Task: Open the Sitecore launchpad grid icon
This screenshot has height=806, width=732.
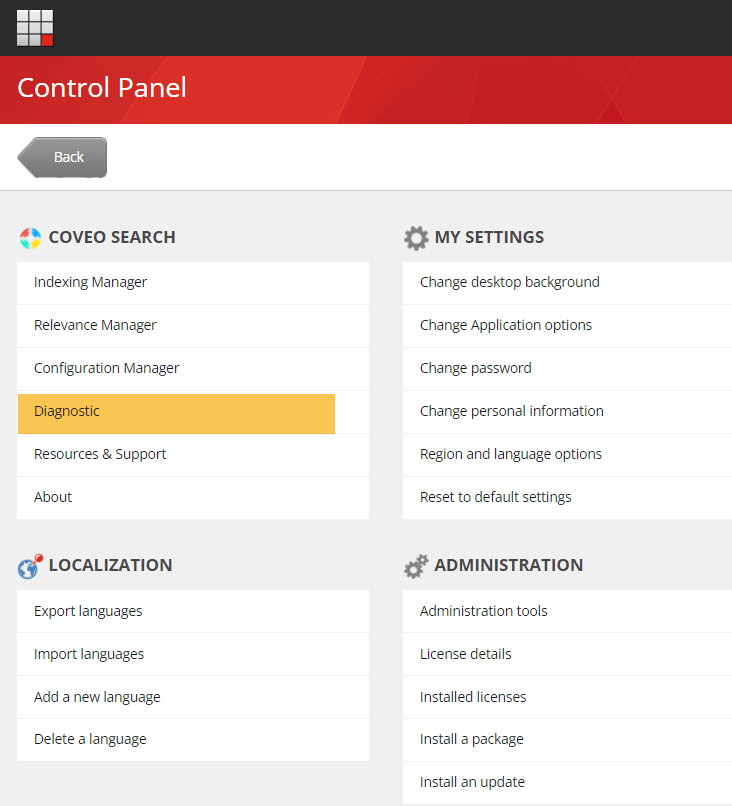Action: (35, 28)
